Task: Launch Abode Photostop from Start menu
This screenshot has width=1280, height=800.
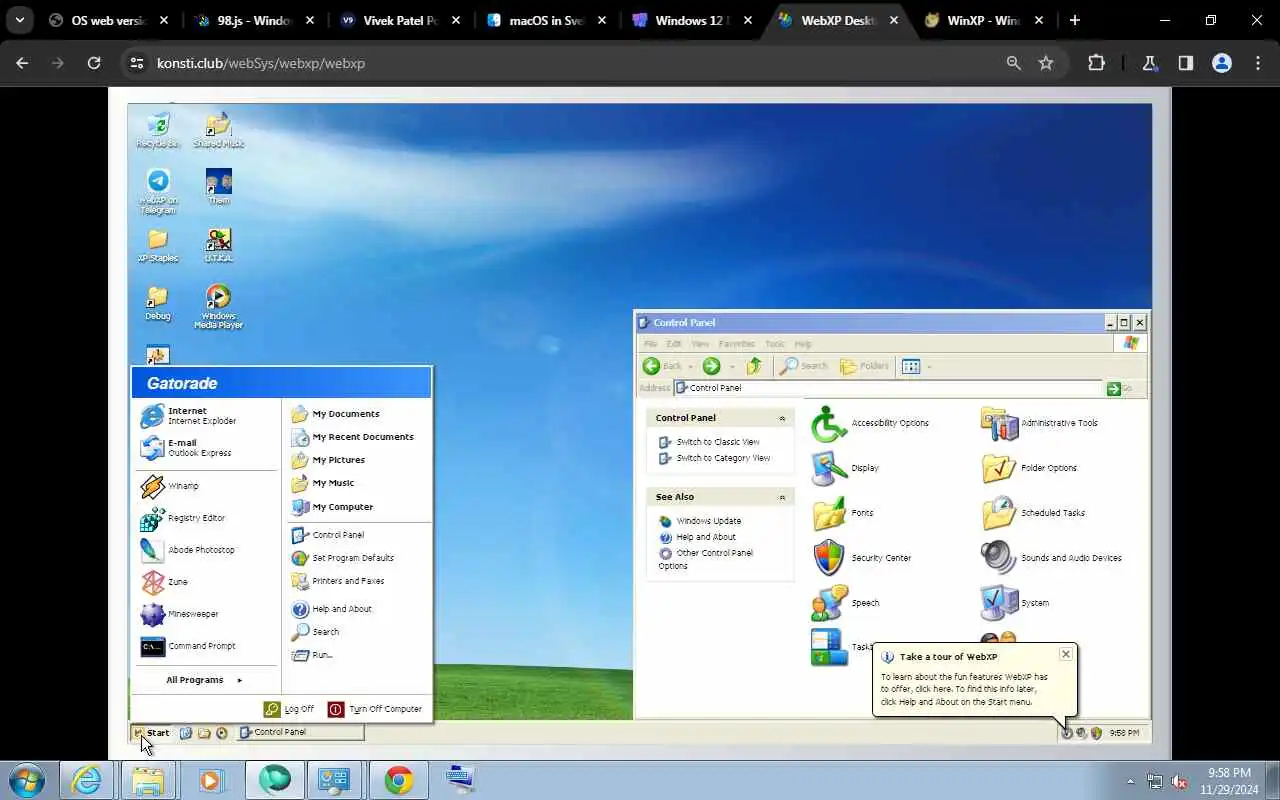Action: (188, 550)
